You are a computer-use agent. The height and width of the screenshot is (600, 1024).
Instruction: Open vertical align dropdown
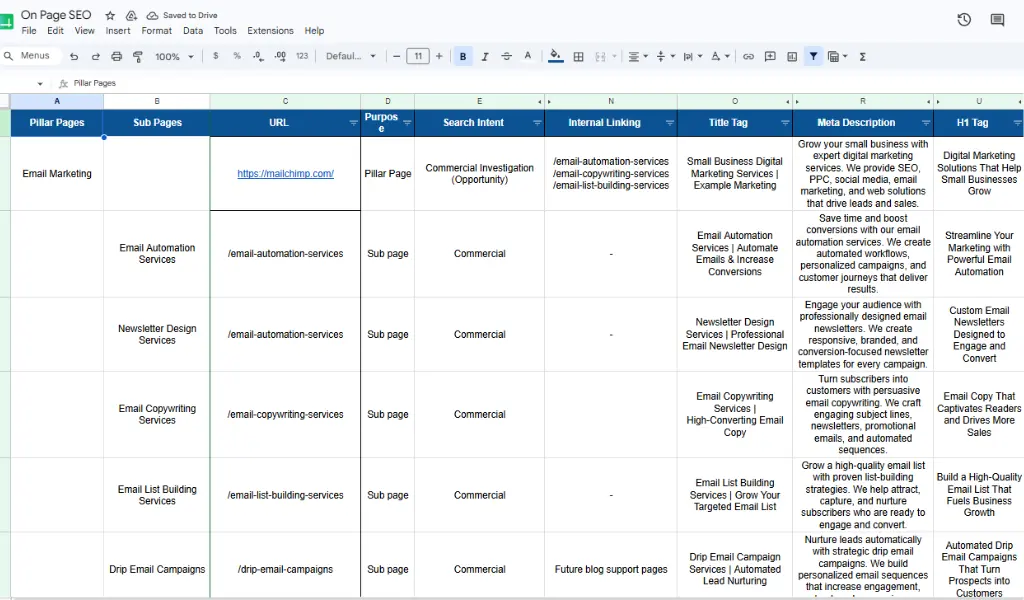tap(665, 57)
